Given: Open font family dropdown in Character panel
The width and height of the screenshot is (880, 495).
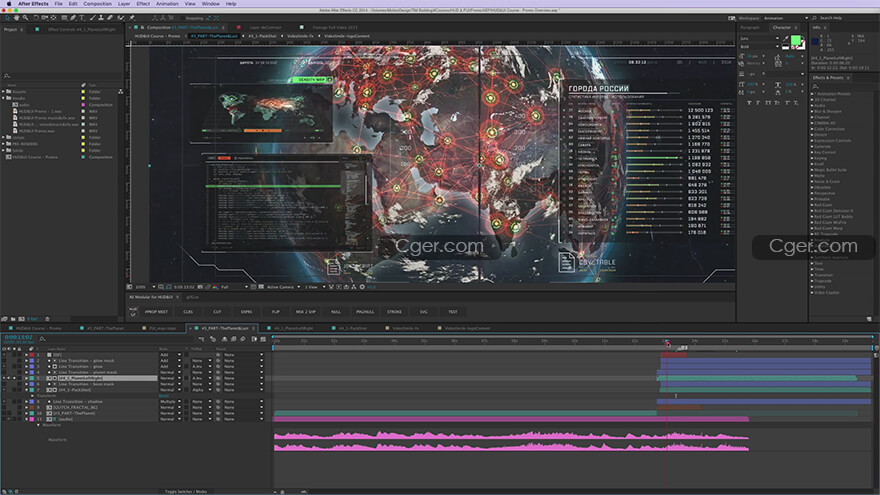Looking at the screenshot, I should click(759, 38).
